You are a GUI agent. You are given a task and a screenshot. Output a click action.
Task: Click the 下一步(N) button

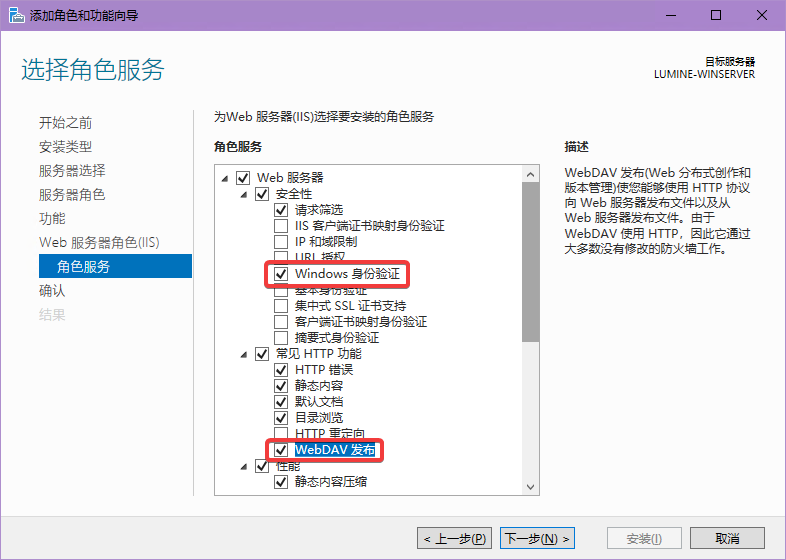[538, 538]
